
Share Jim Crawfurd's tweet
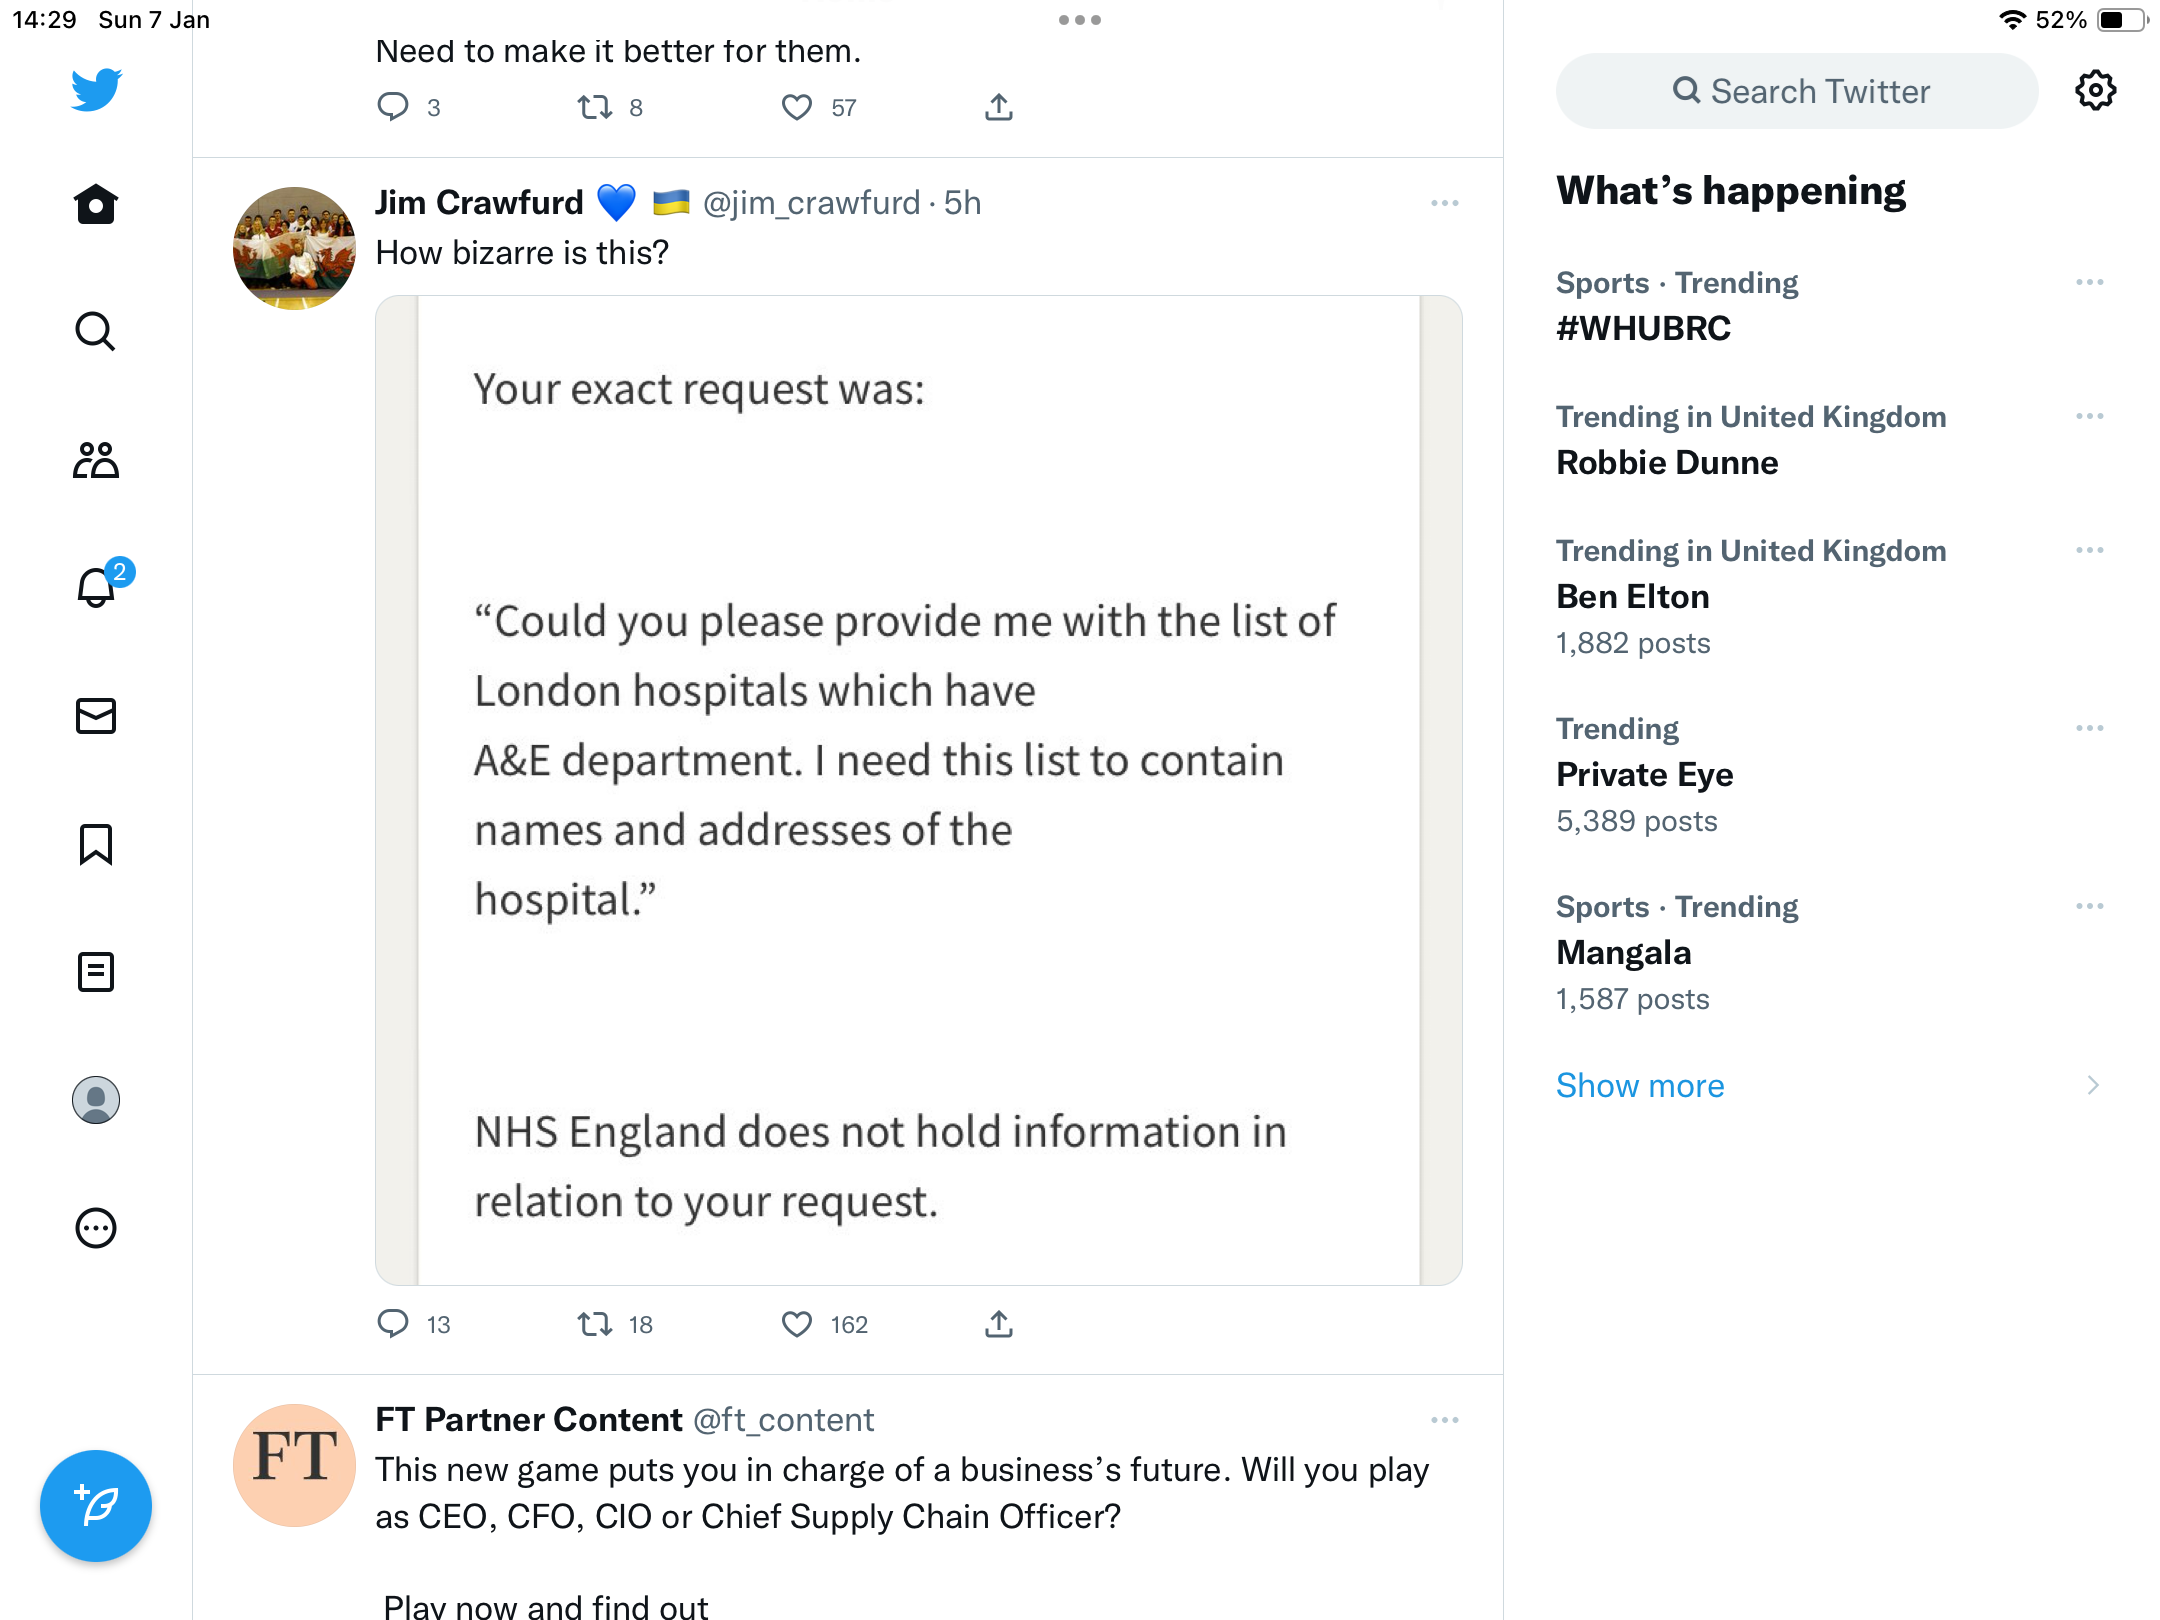[999, 1323]
